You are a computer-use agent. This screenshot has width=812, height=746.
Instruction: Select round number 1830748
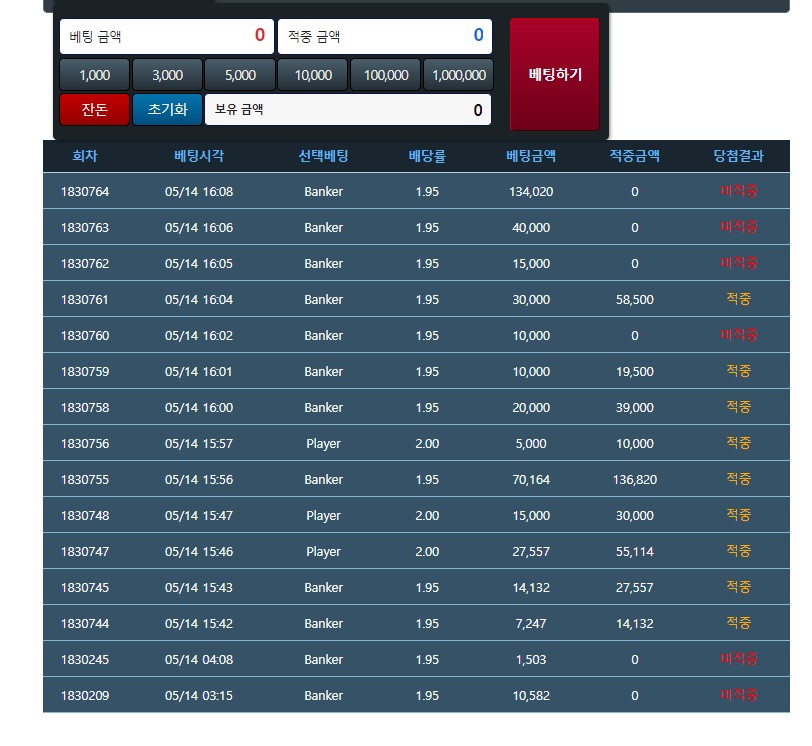(x=85, y=516)
